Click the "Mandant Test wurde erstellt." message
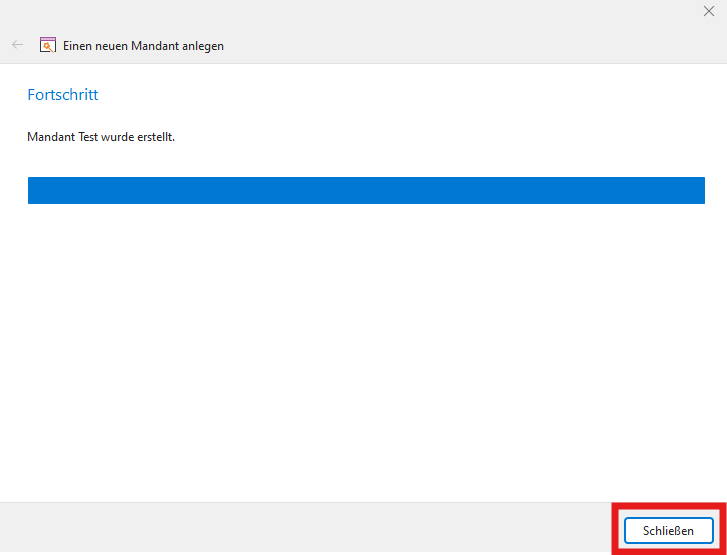The image size is (727, 555). (101, 137)
